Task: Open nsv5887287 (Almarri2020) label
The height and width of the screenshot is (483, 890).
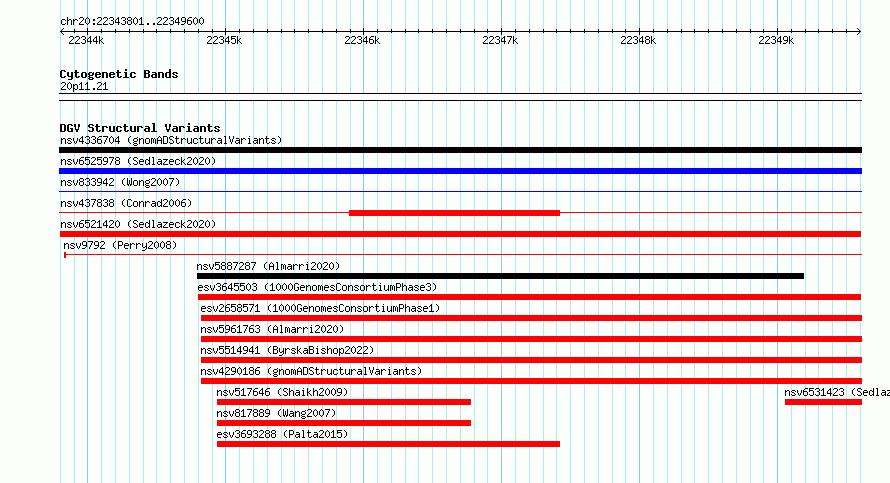Action: coord(268,266)
